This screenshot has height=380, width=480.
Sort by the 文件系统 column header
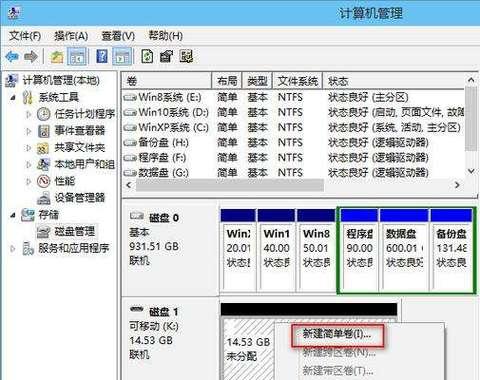(x=298, y=81)
